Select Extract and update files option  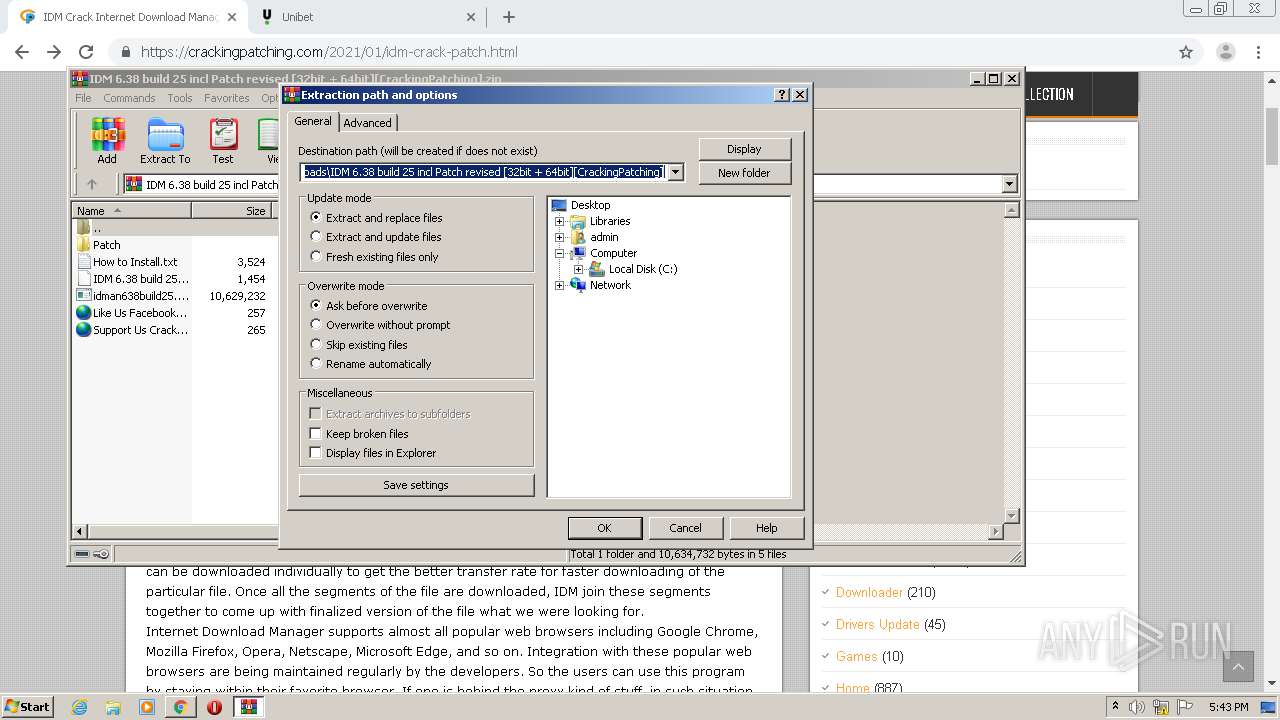(x=316, y=237)
